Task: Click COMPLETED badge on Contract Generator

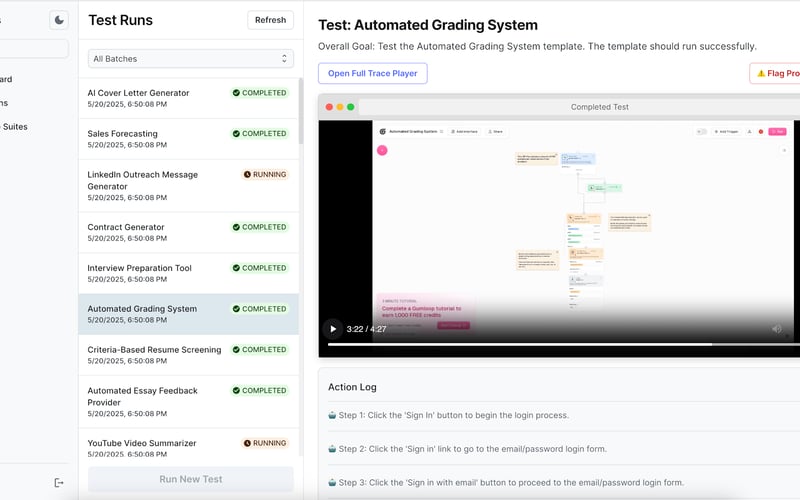Action: [260, 227]
